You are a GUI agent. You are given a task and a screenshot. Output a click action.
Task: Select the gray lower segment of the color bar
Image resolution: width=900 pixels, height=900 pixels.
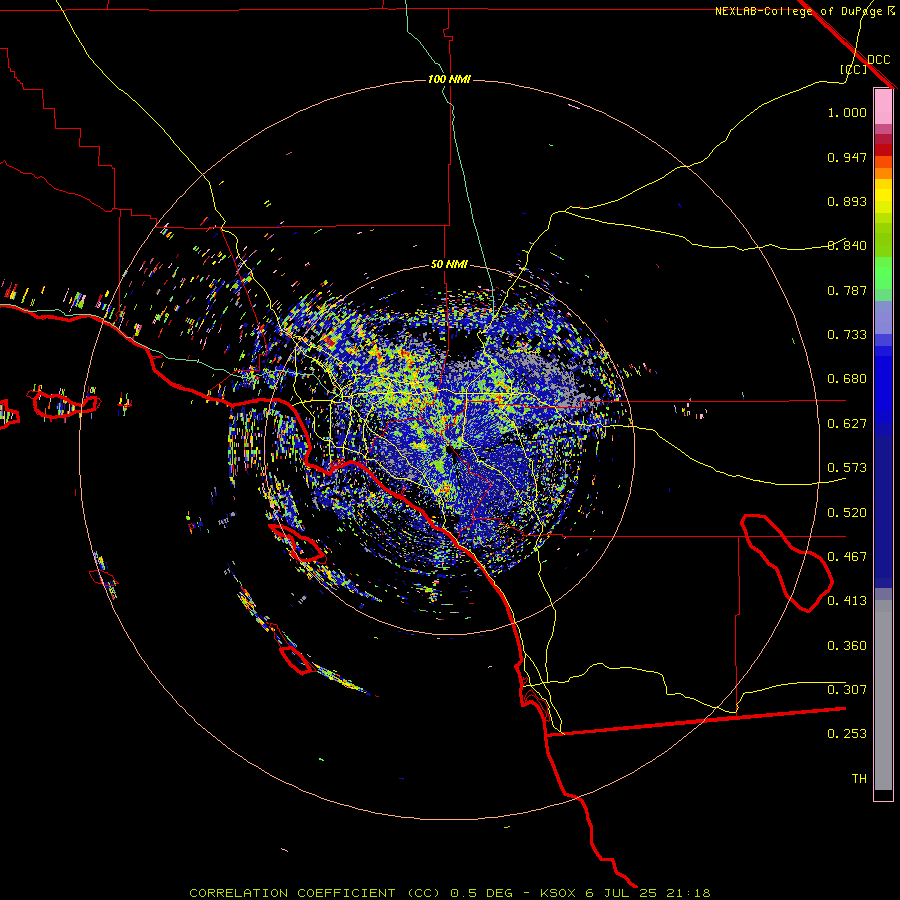tap(883, 695)
